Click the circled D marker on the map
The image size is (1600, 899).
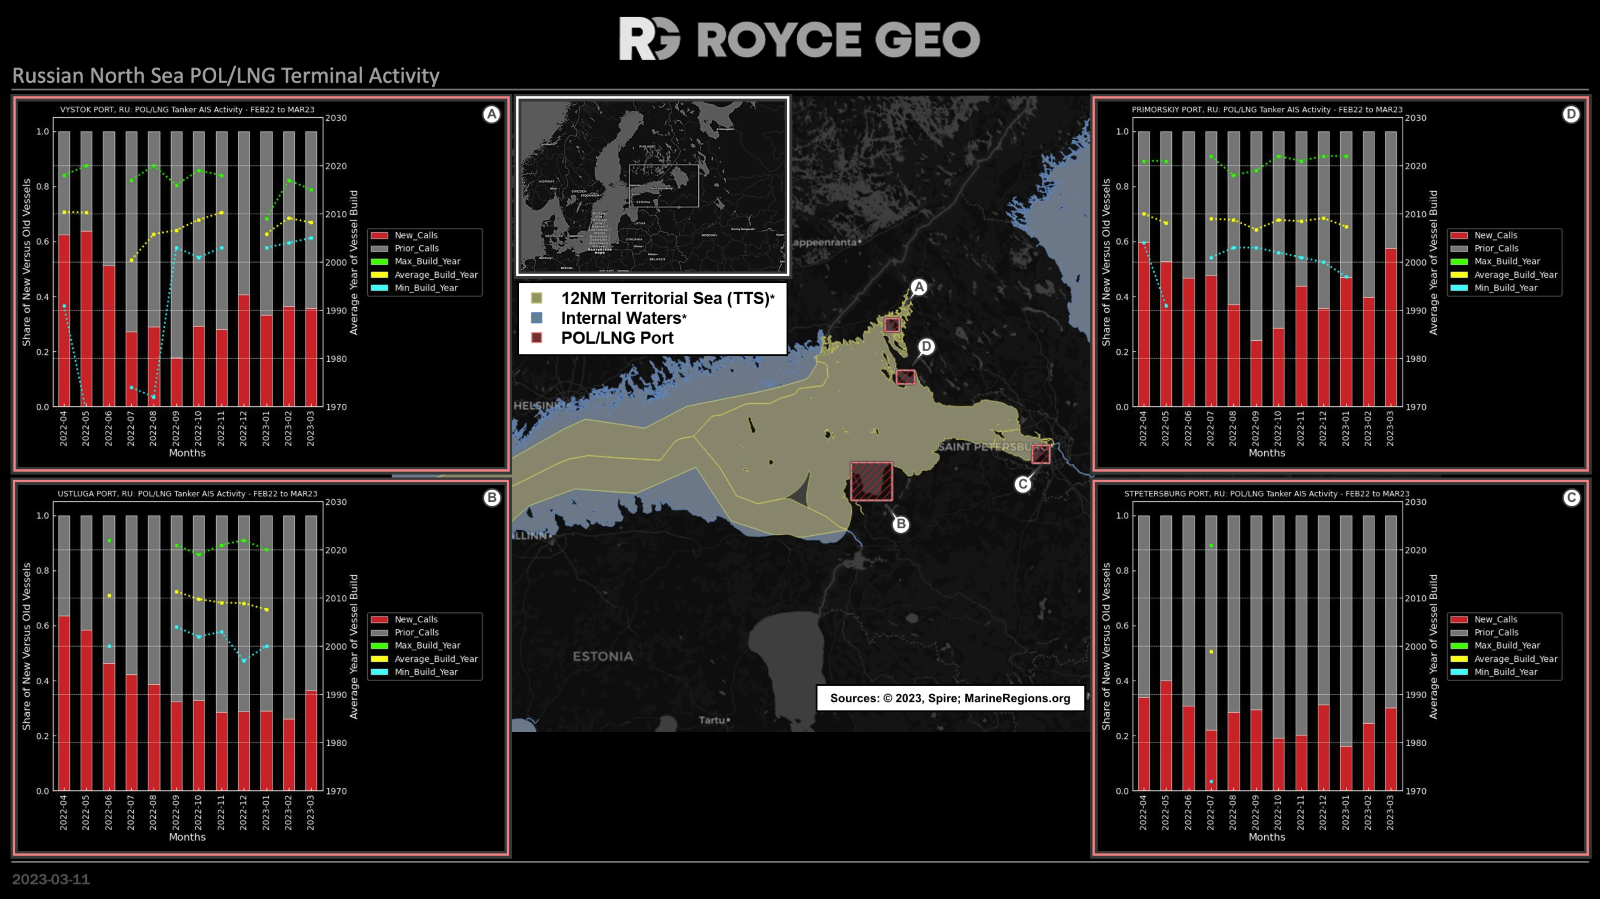[926, 347]
